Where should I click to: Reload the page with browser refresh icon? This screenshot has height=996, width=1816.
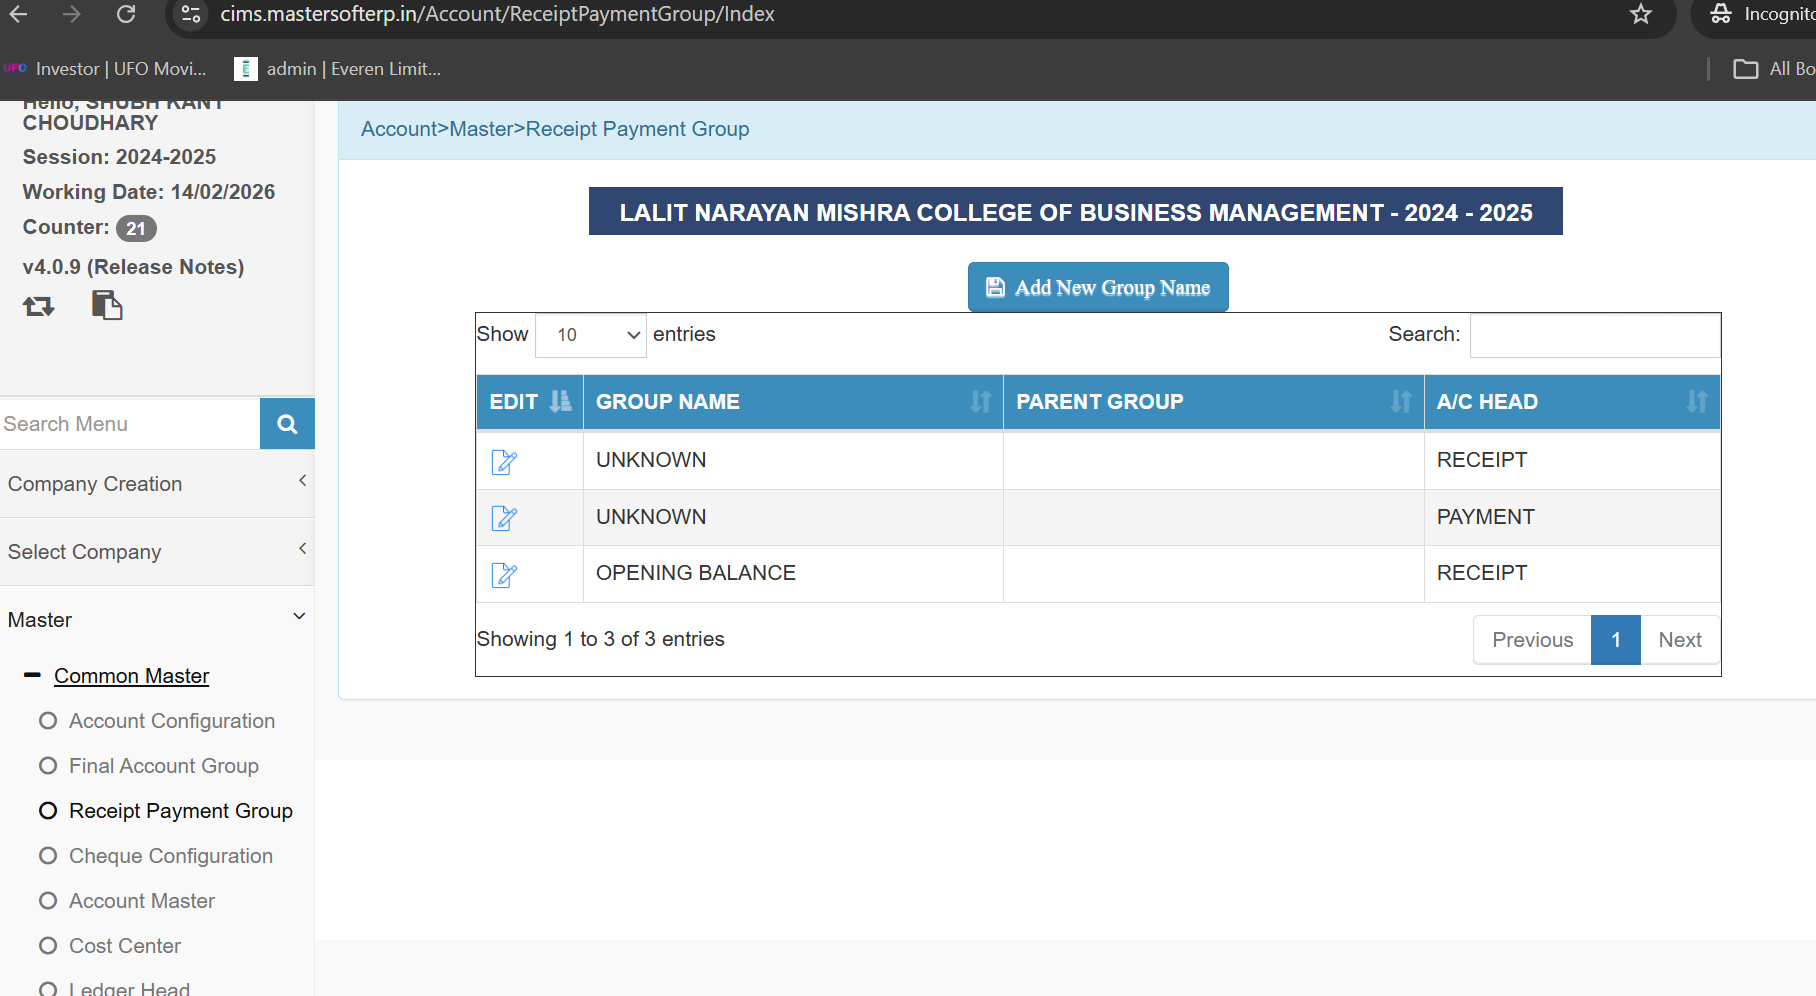(126, 14)
